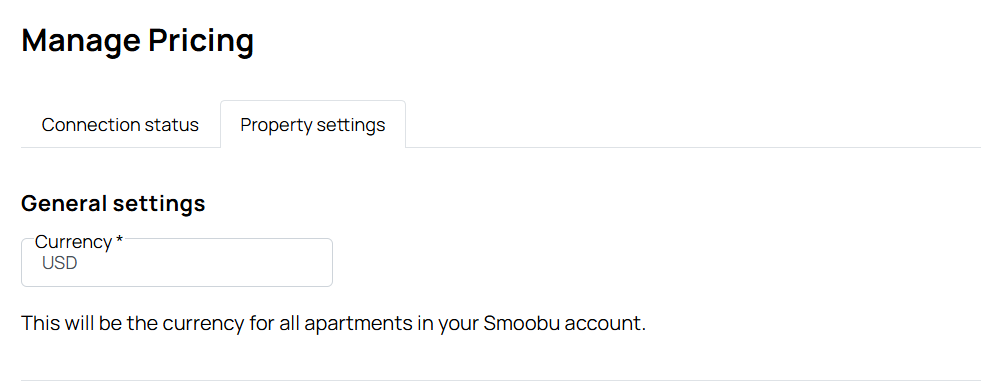Screen dimensions: 981x390
Task: Open the Currency field showing USD
Action: (x=177, y=262)
